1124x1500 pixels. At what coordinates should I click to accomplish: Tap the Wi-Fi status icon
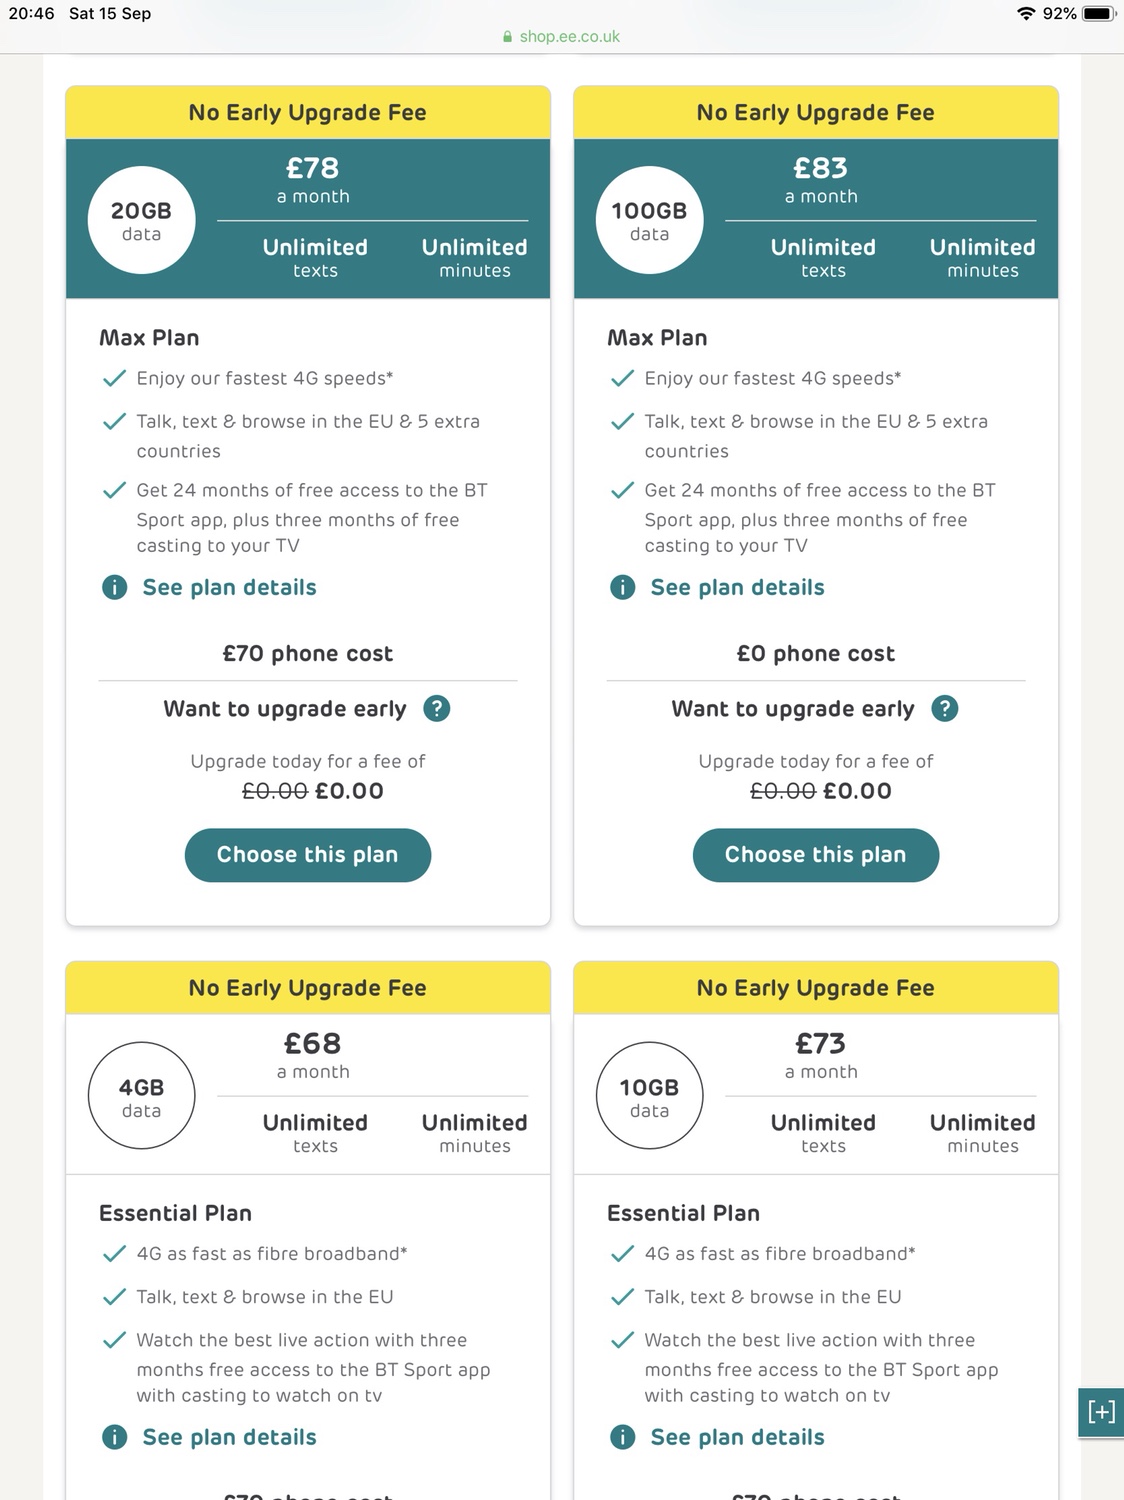point(1026,14)
